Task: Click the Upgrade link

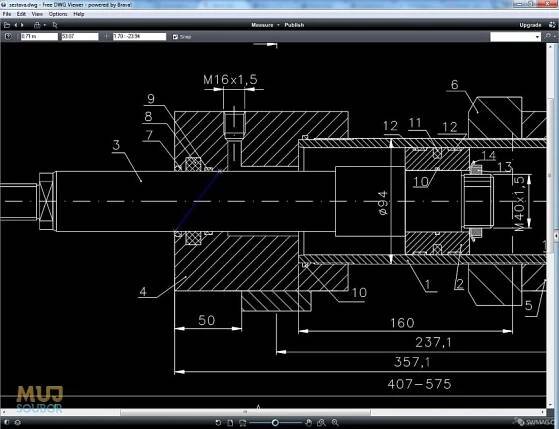Action: pyautogui.click(x=530, y=25)
